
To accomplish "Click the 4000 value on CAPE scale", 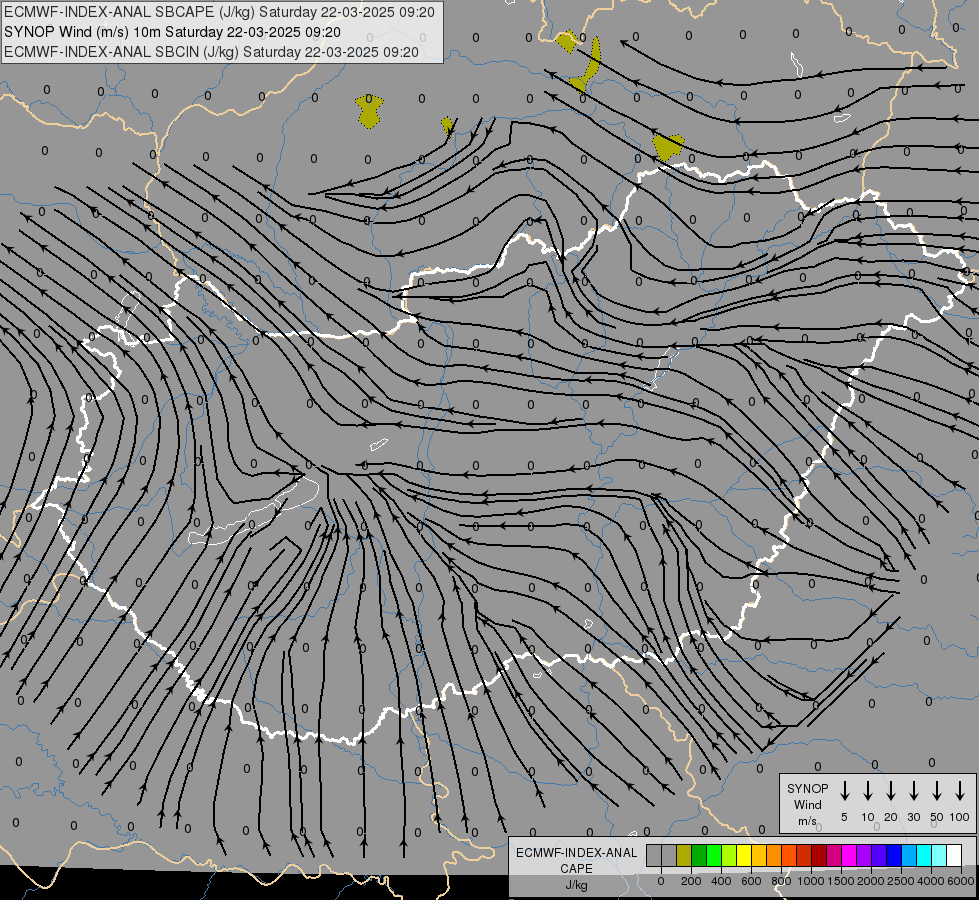I will click(932, 881).
